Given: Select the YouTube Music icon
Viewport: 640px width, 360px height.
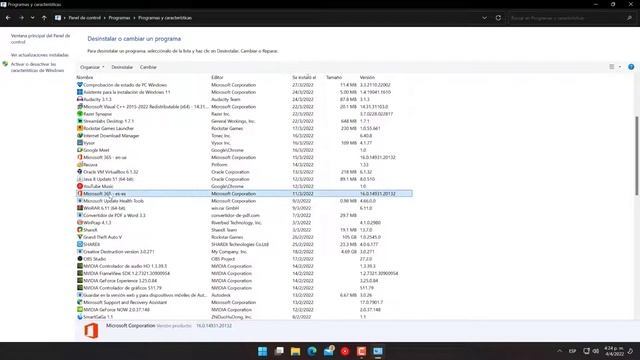Looking at the screenshot, I should (80, 186).
